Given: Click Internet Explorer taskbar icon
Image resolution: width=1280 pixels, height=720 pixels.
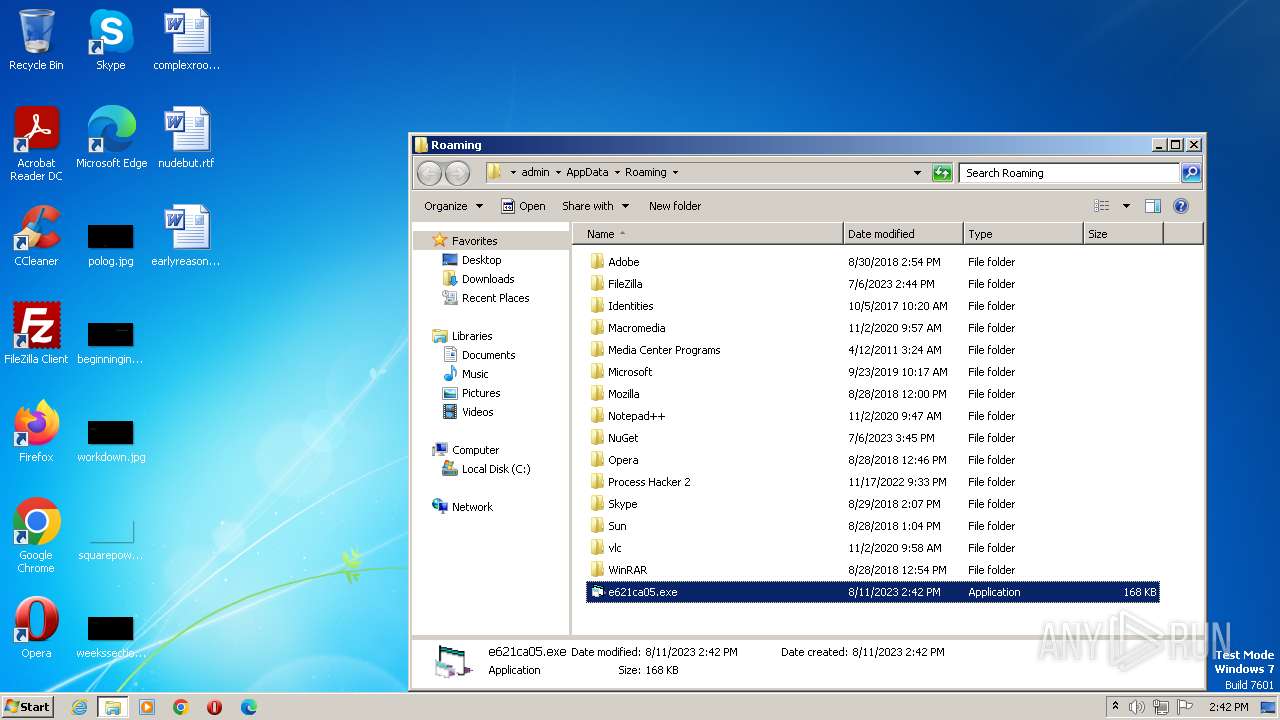Looking at the screenshot, I should (79, 707).
